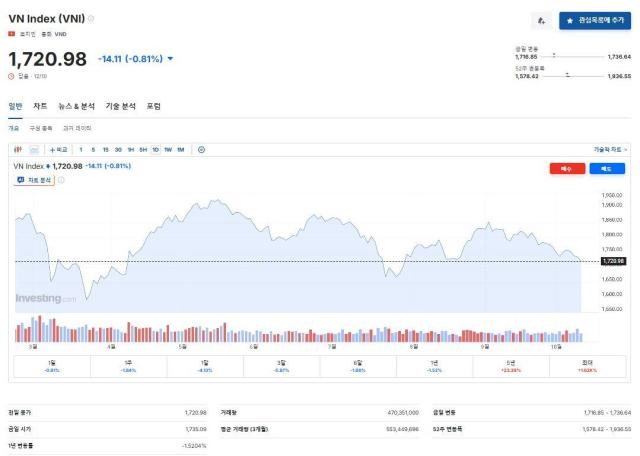Viewport: 640px width, 456px height.
Task: Click the open price value 1,735.09
Action: click(x=196, y=429)
